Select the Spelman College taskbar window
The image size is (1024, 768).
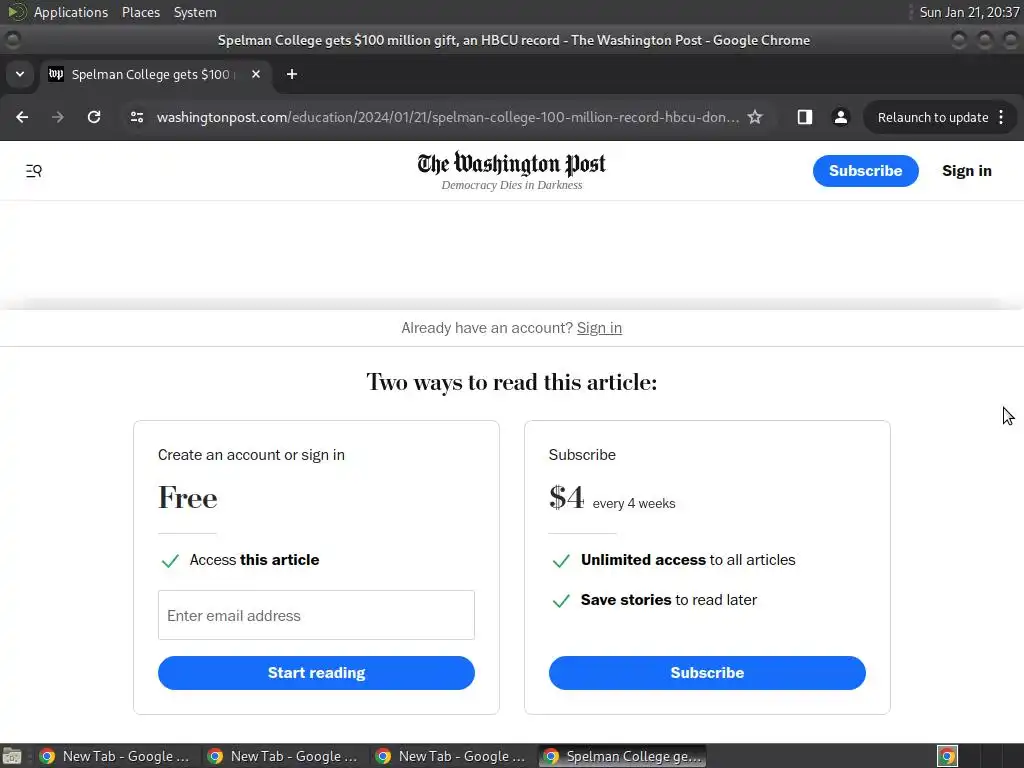(x=622, y=756)
